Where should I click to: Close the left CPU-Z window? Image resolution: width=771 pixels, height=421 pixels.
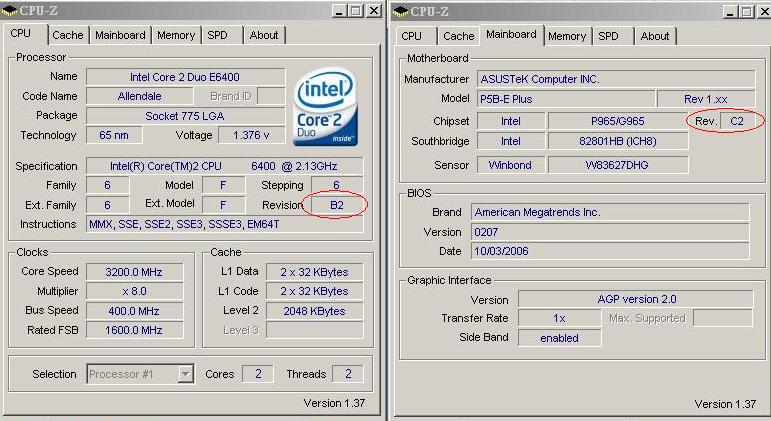(x=374, y=11)
